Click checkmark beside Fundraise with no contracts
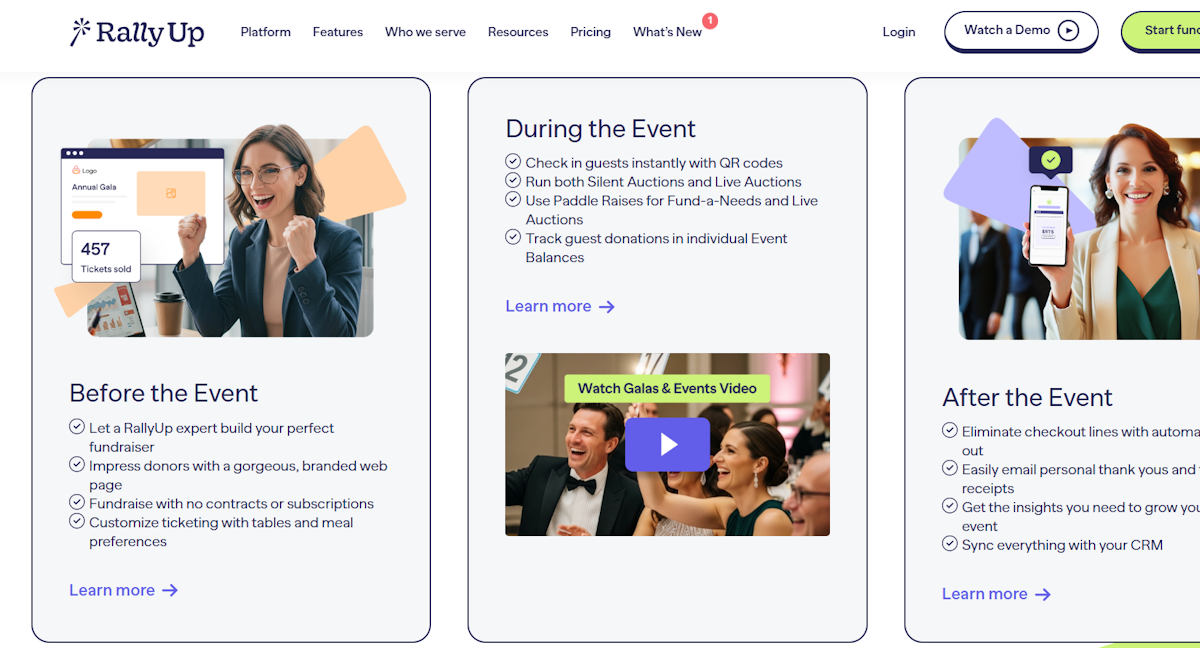The height and width of the screenshot is (648, 1200). point(77,503)
